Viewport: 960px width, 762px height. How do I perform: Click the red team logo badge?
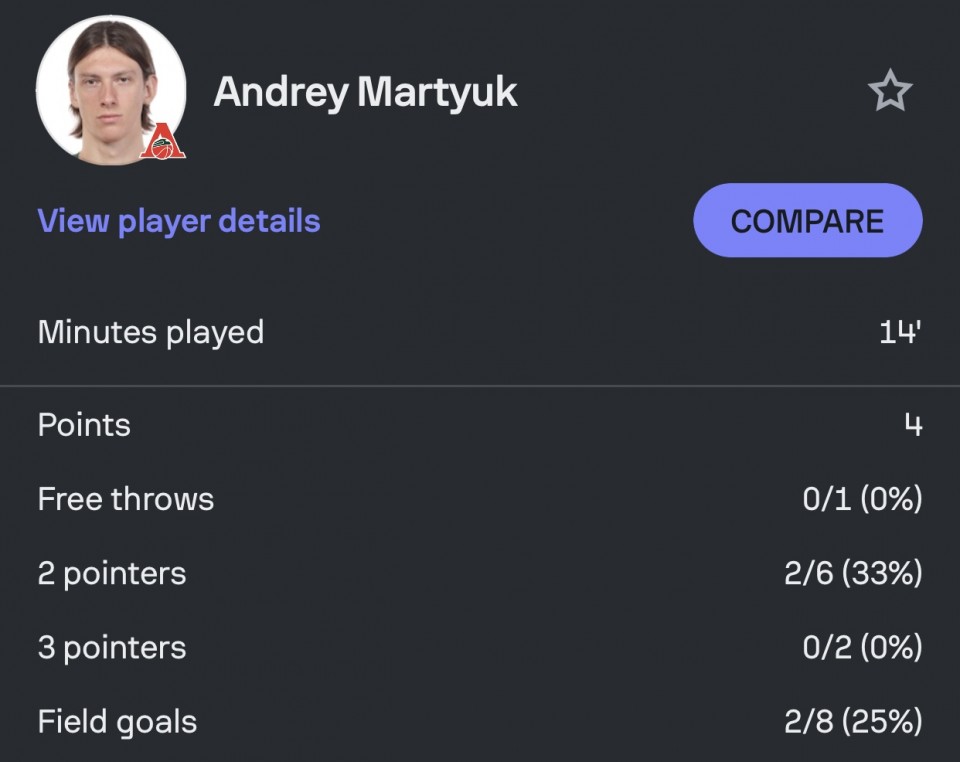162,141
